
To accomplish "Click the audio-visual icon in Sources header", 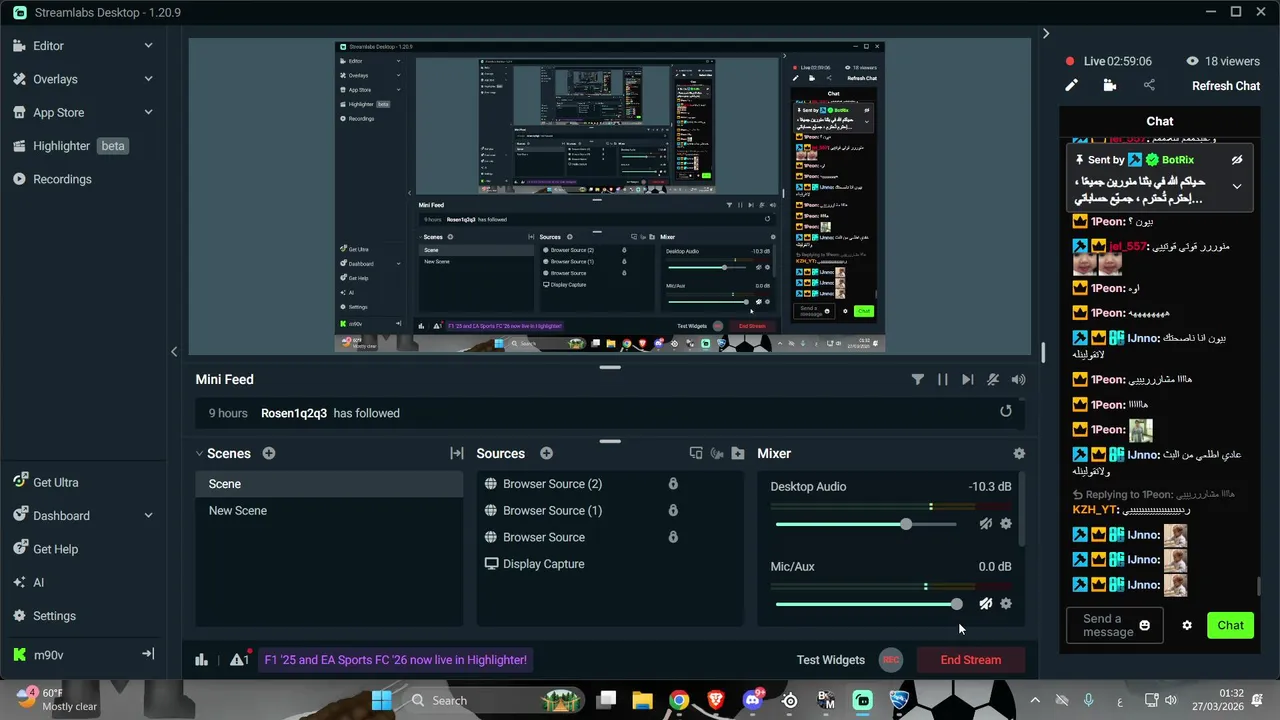I will (x=717, y=453).
